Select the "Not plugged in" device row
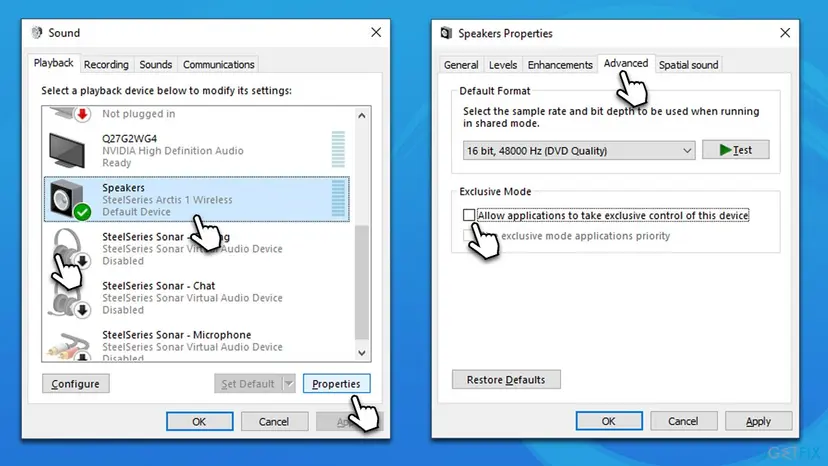Screen dimensions: 828x466 click(196, 114)
